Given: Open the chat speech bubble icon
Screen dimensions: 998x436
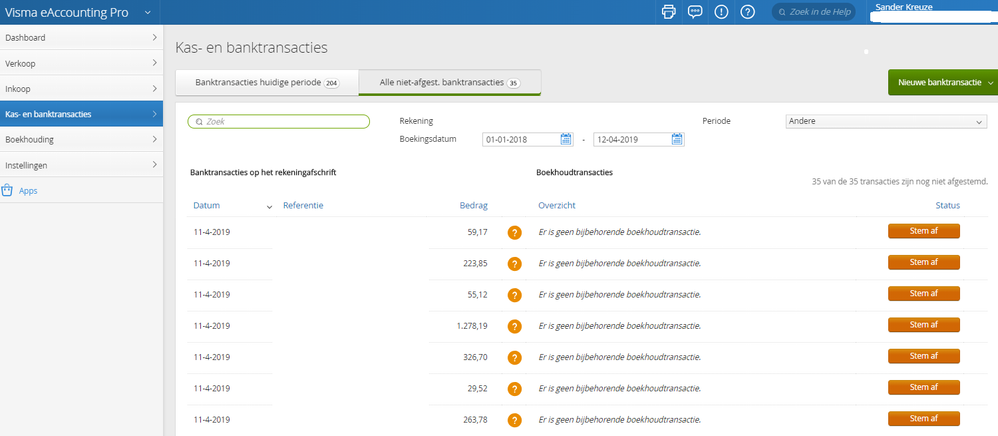Looking at the screenshot, I should tap(695, 12).
